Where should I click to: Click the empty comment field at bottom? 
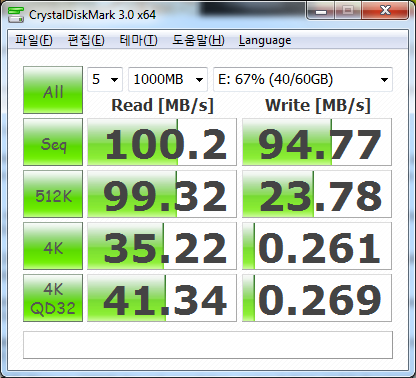[x=208, y=345]
